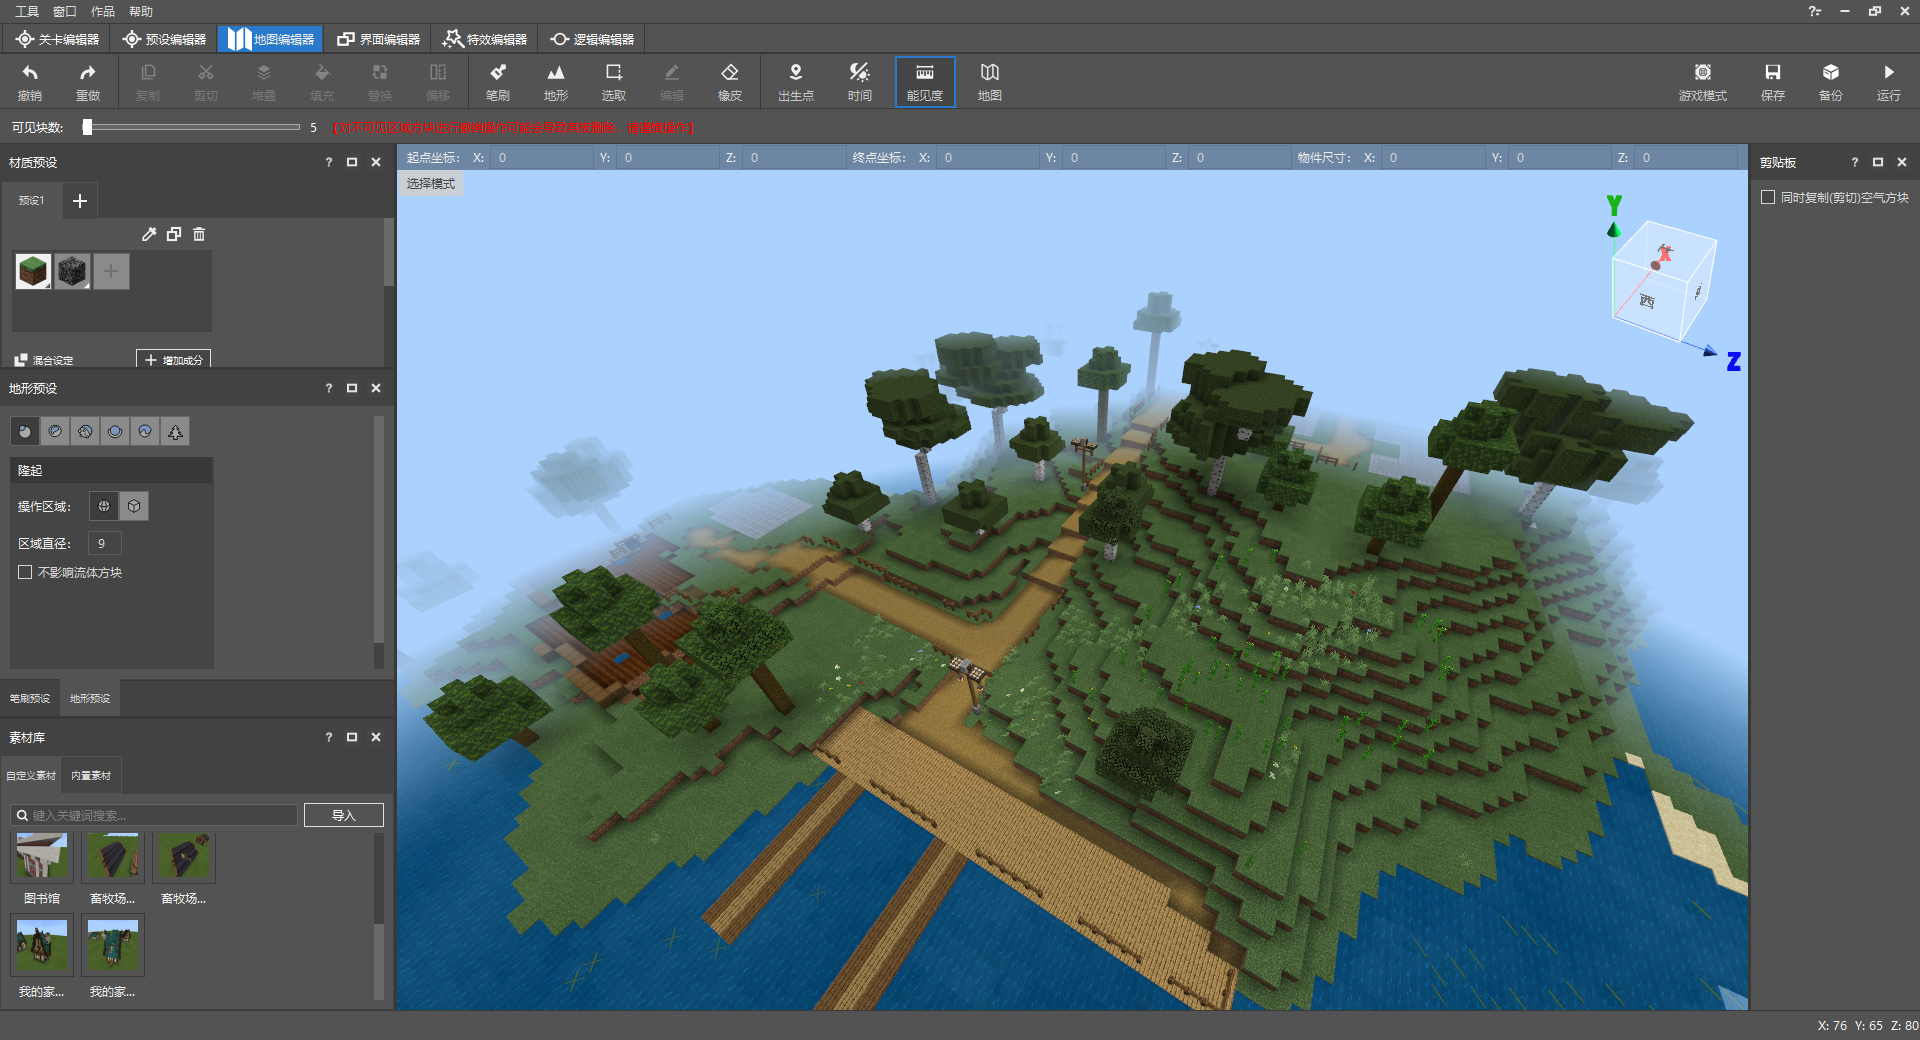
Task: Enable 同时复制(剪切)空气方块 checkbox
Action: pos(1768,197)
